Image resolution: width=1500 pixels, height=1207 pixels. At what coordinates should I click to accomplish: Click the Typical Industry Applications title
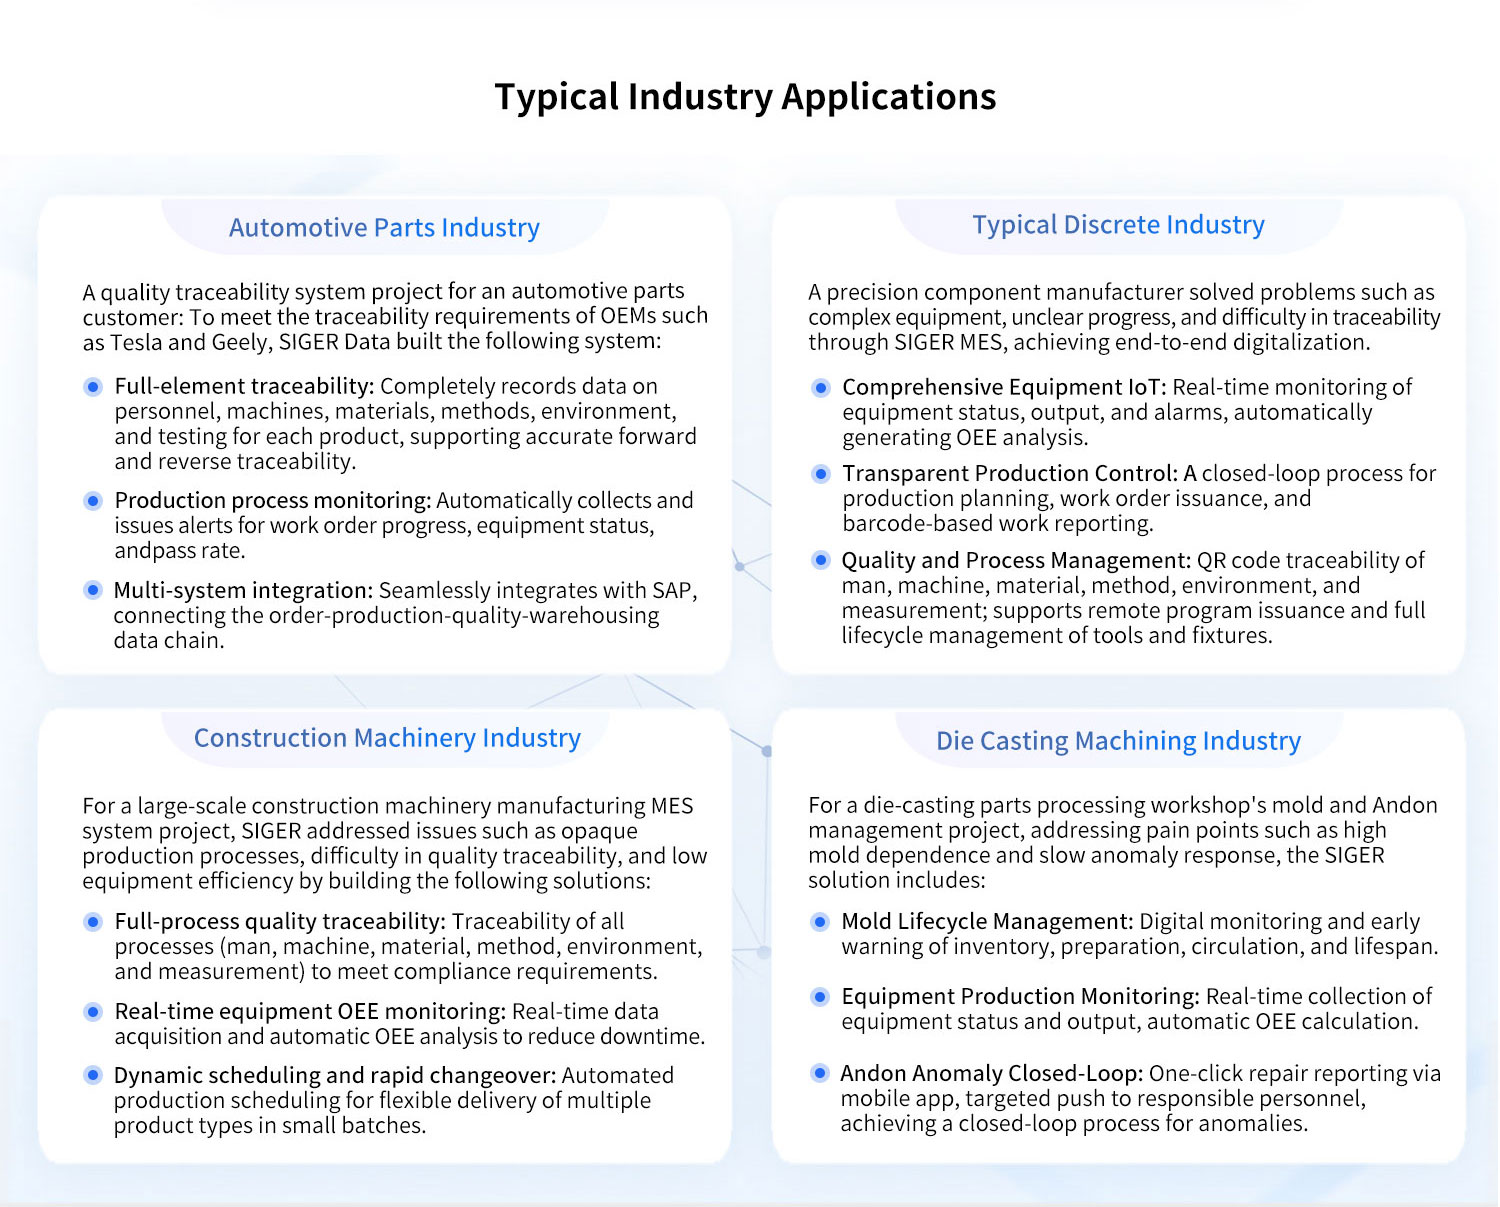(x=745, y=97)
